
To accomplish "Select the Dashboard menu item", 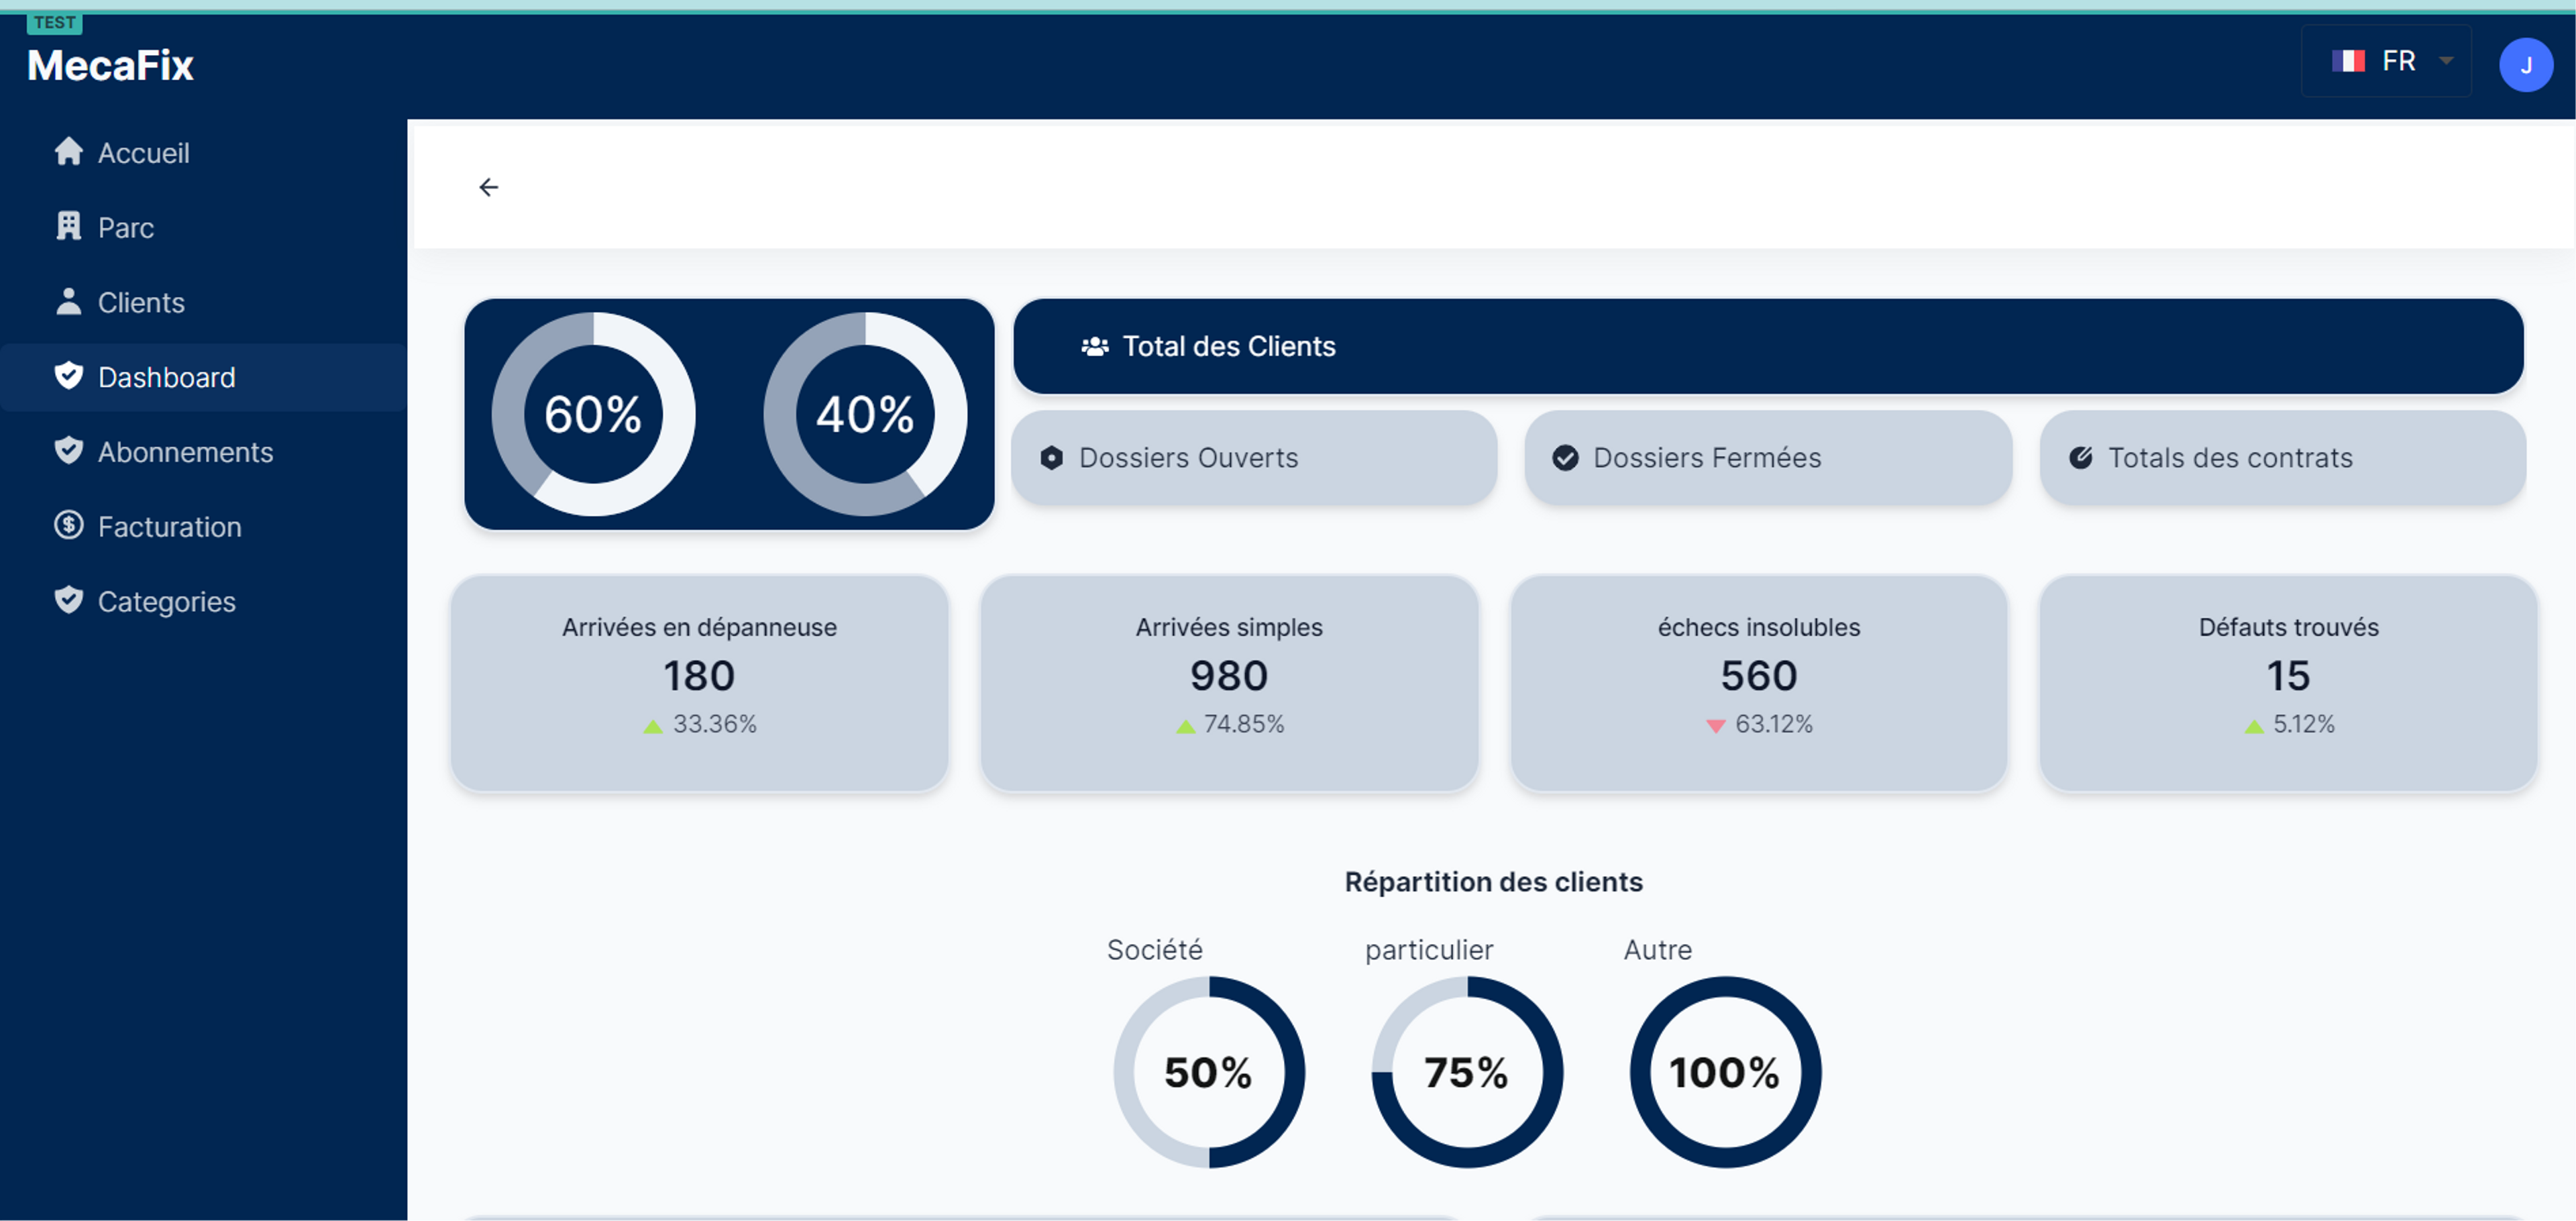I will (203, 377).
